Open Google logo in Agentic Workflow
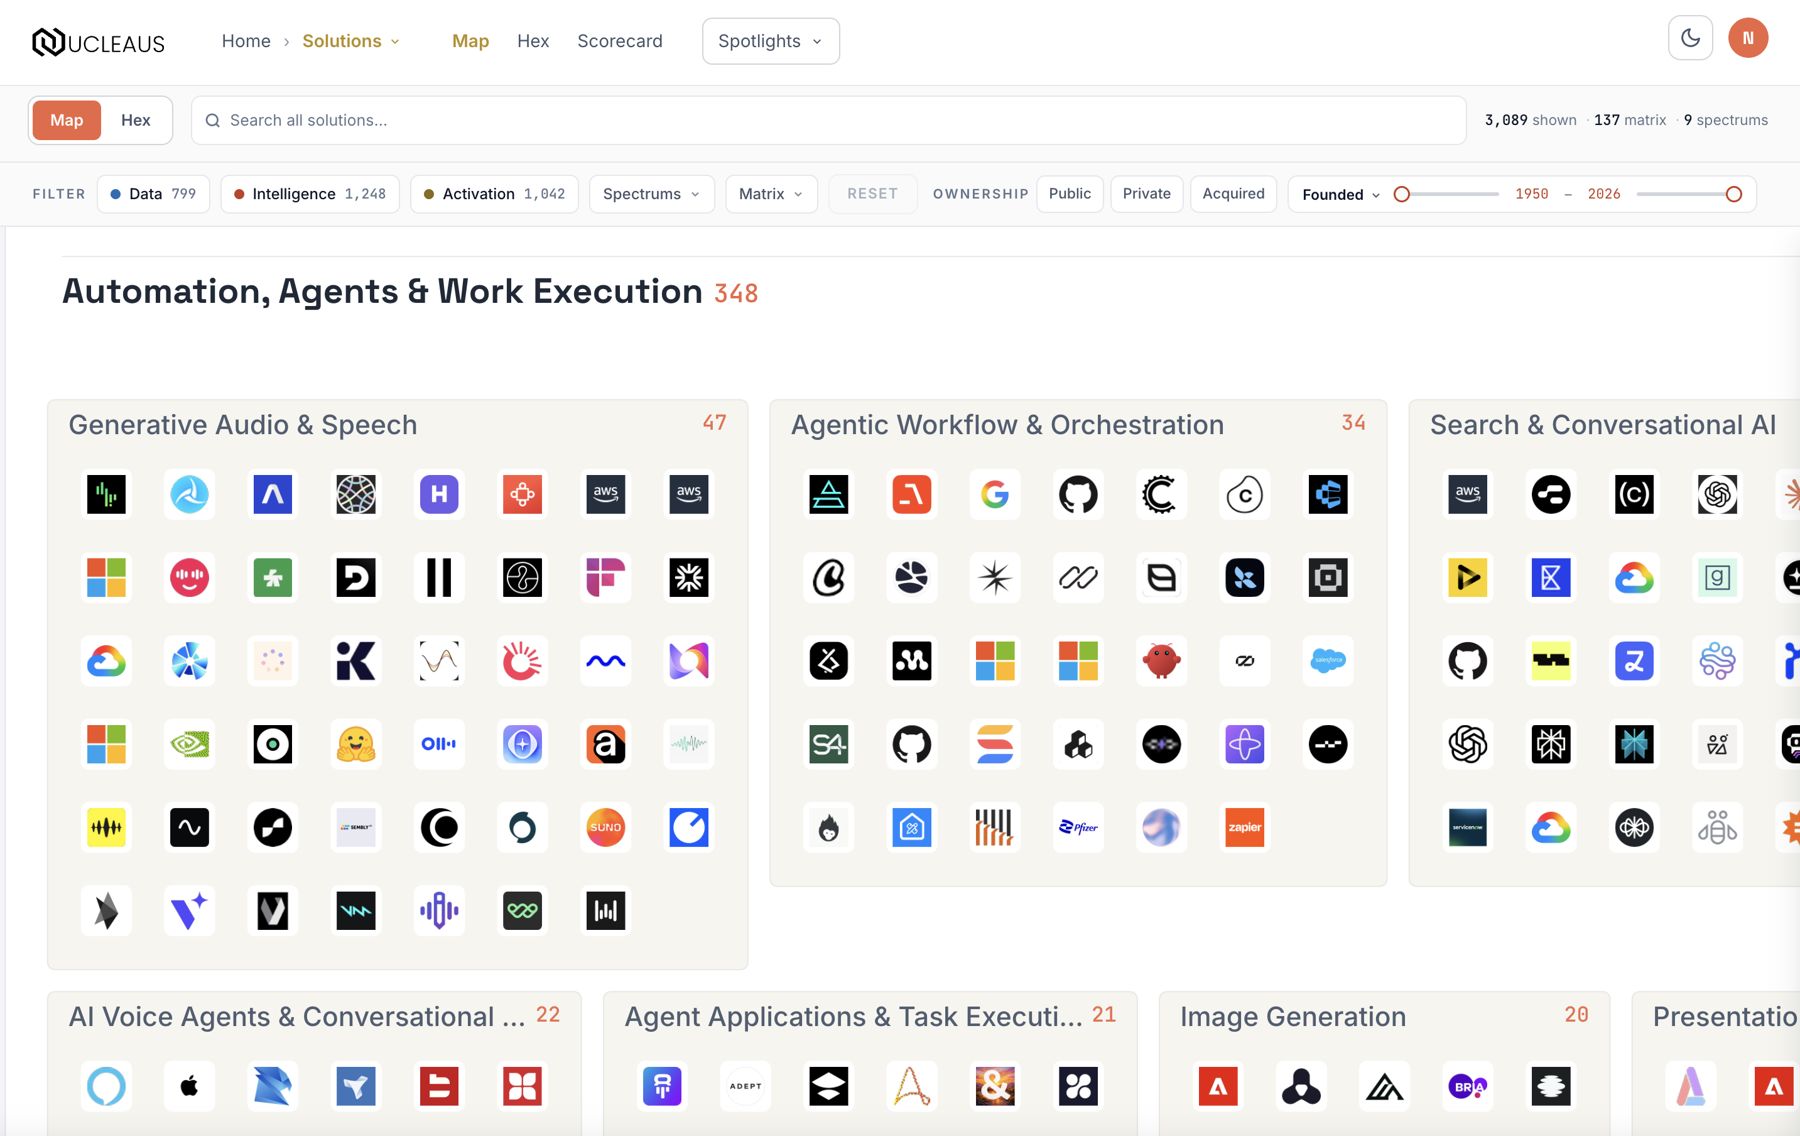 [x=995, y=494]
